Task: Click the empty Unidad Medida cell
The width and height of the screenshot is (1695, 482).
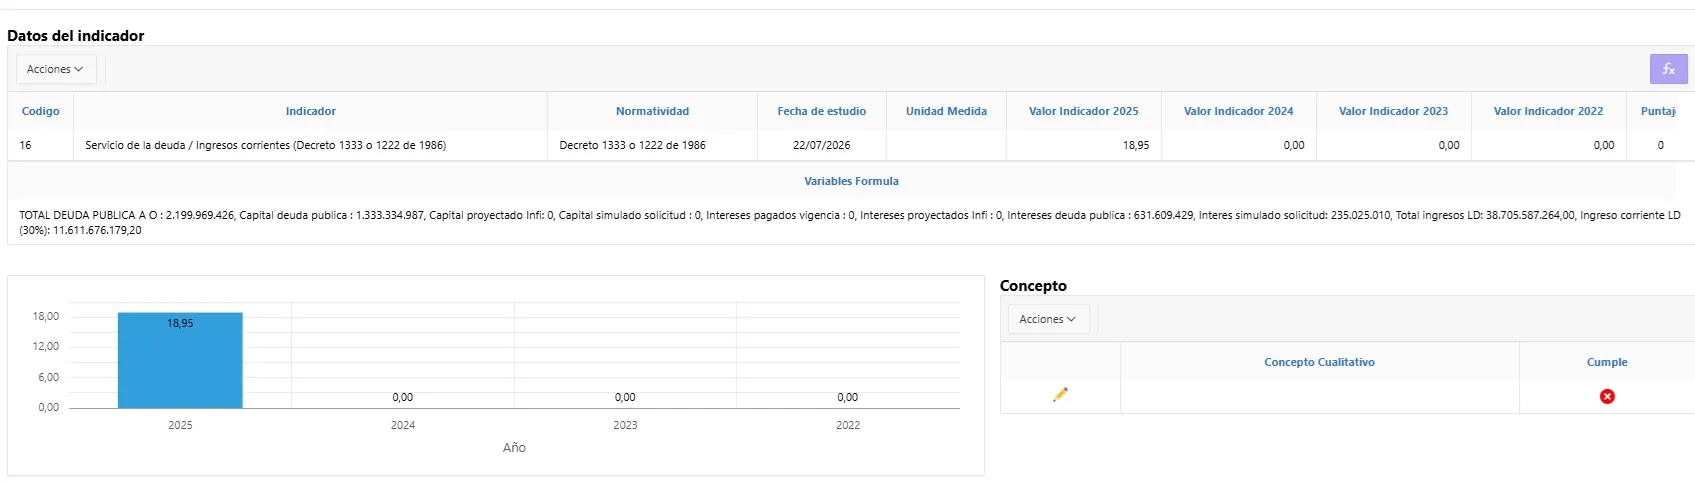Action: point(946,145)
